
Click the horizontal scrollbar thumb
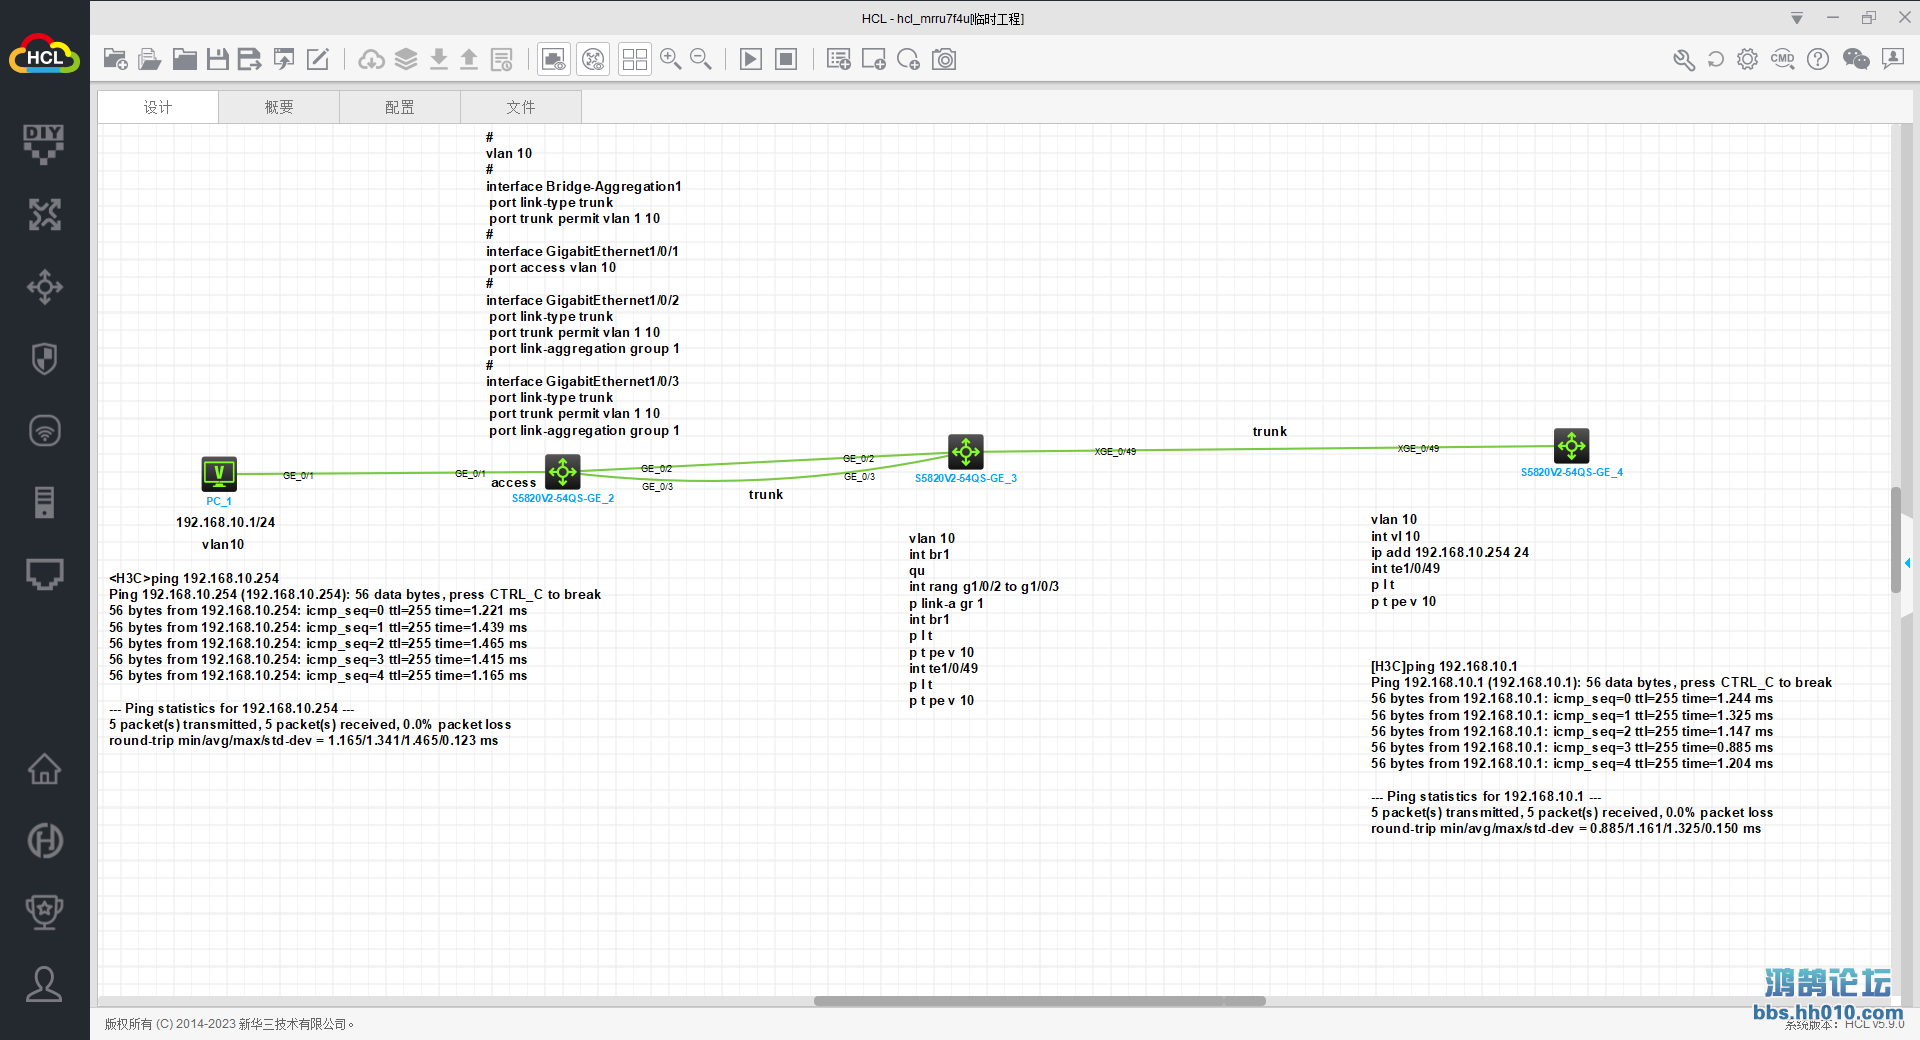1040,1001
